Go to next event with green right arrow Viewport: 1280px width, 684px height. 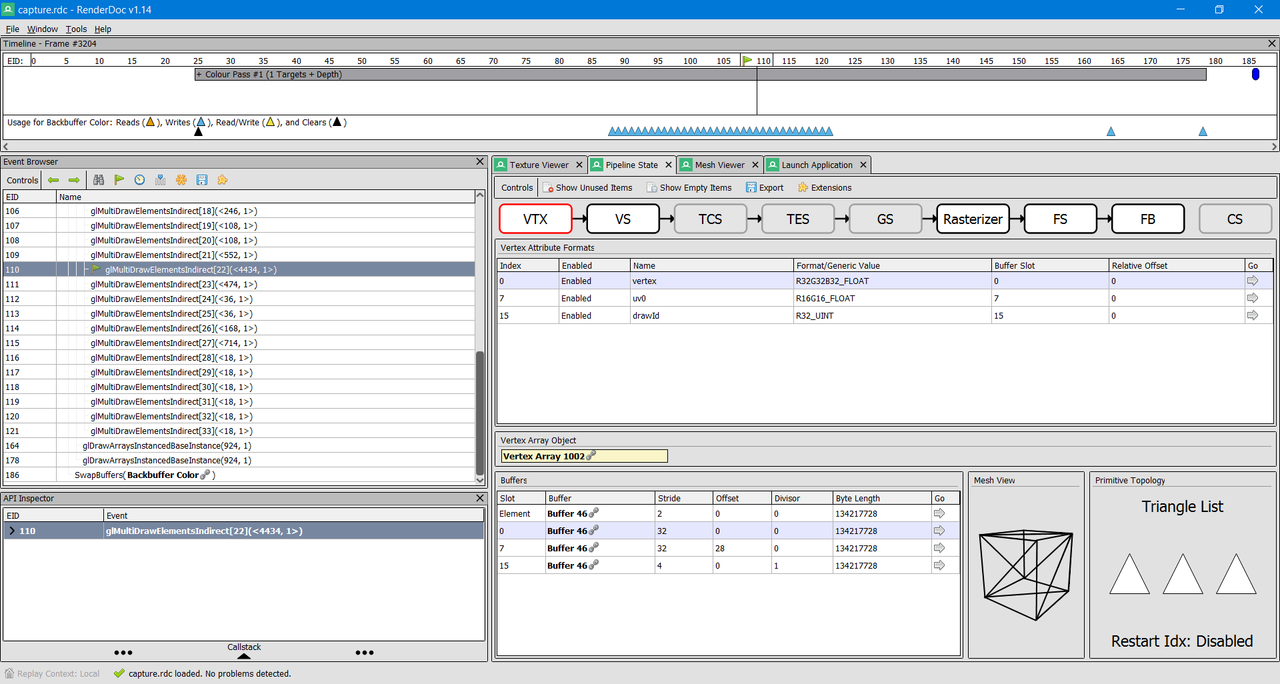tap(74, 180)
